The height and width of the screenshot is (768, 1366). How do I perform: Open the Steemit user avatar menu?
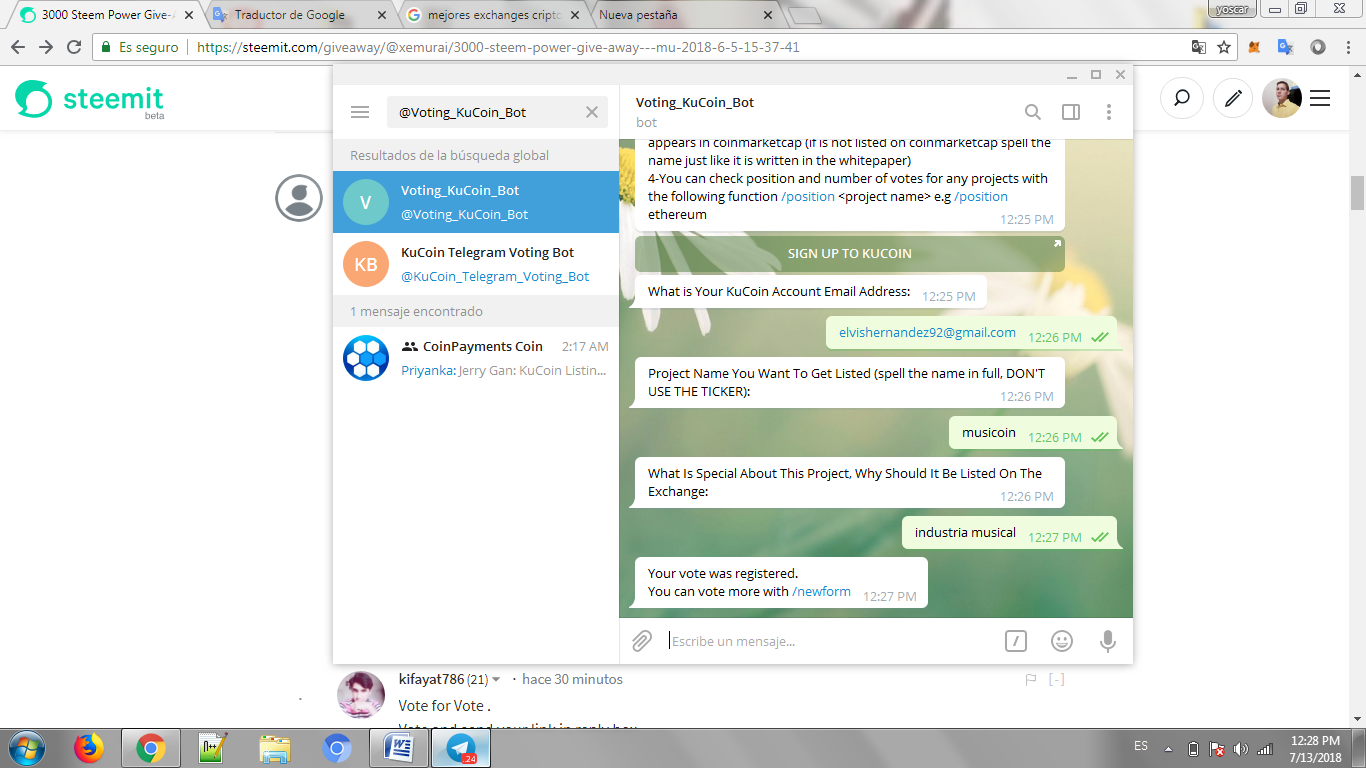[x=1282, y=98]
